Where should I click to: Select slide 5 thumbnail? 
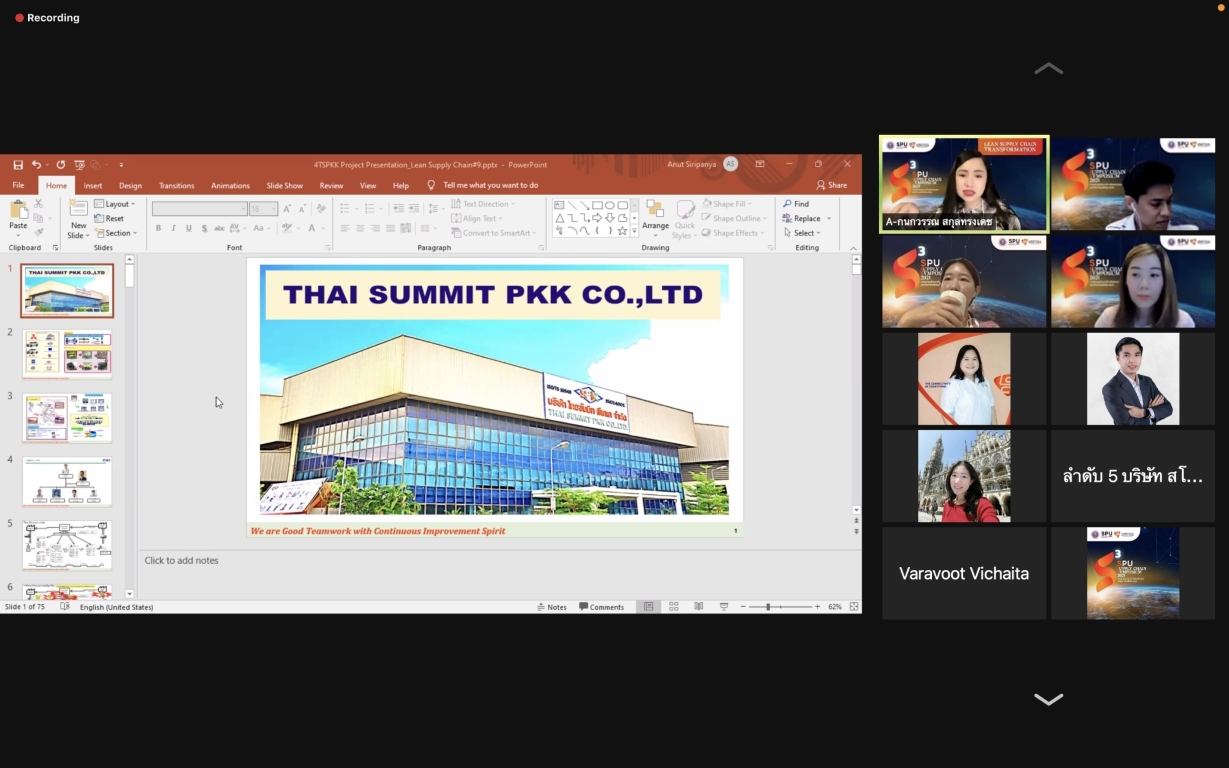point(67,544)
